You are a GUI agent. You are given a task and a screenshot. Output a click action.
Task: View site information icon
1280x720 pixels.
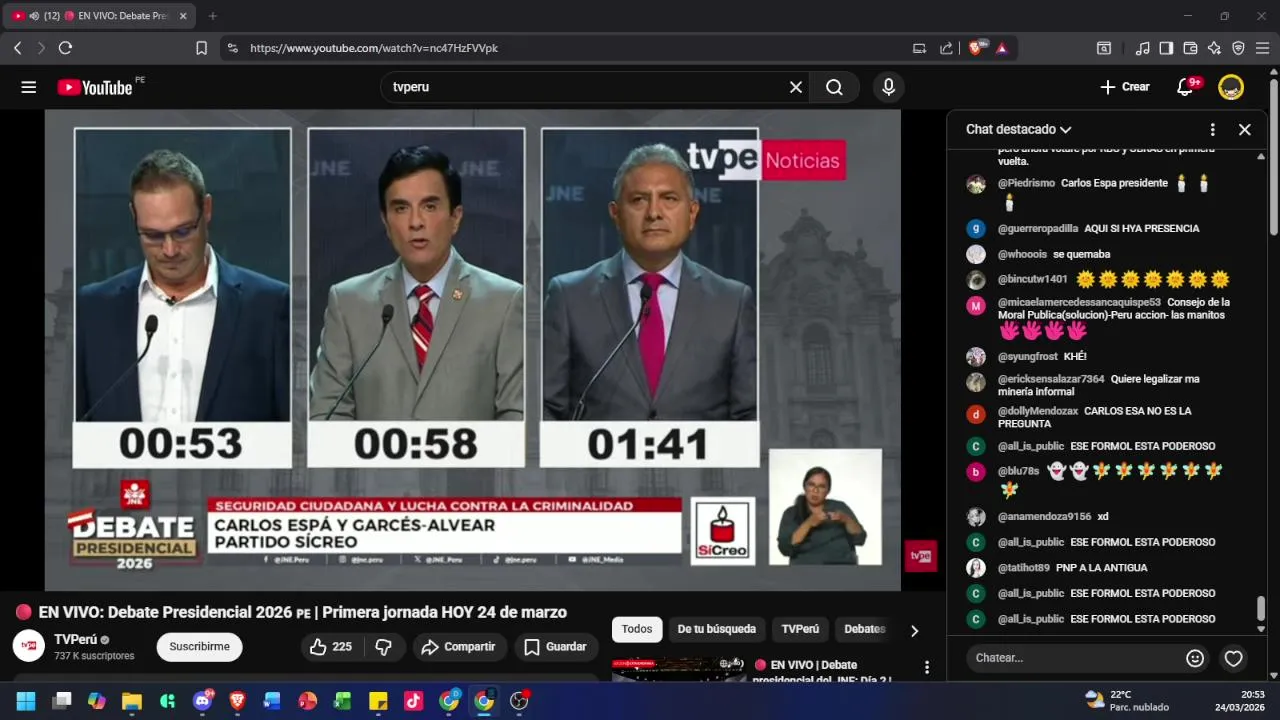232,48
